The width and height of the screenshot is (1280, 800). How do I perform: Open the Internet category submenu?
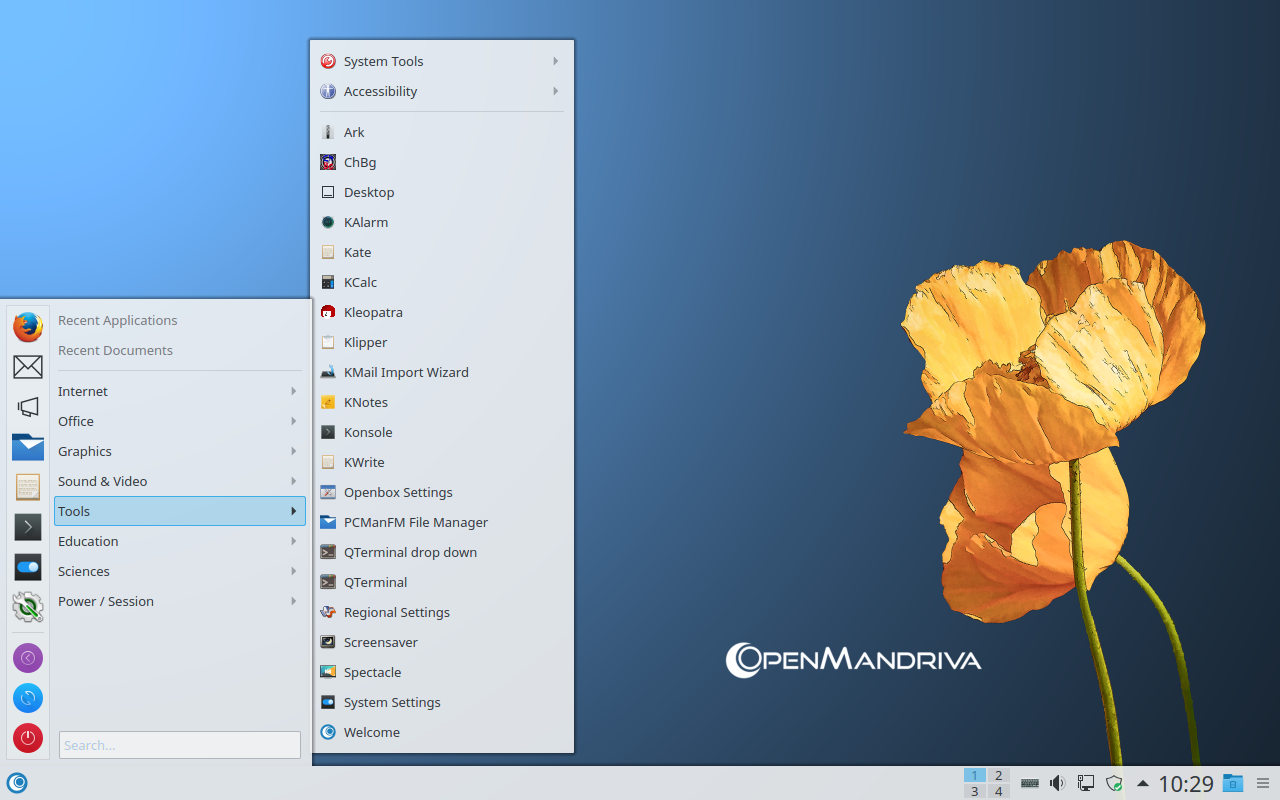(x=180, y=391)
